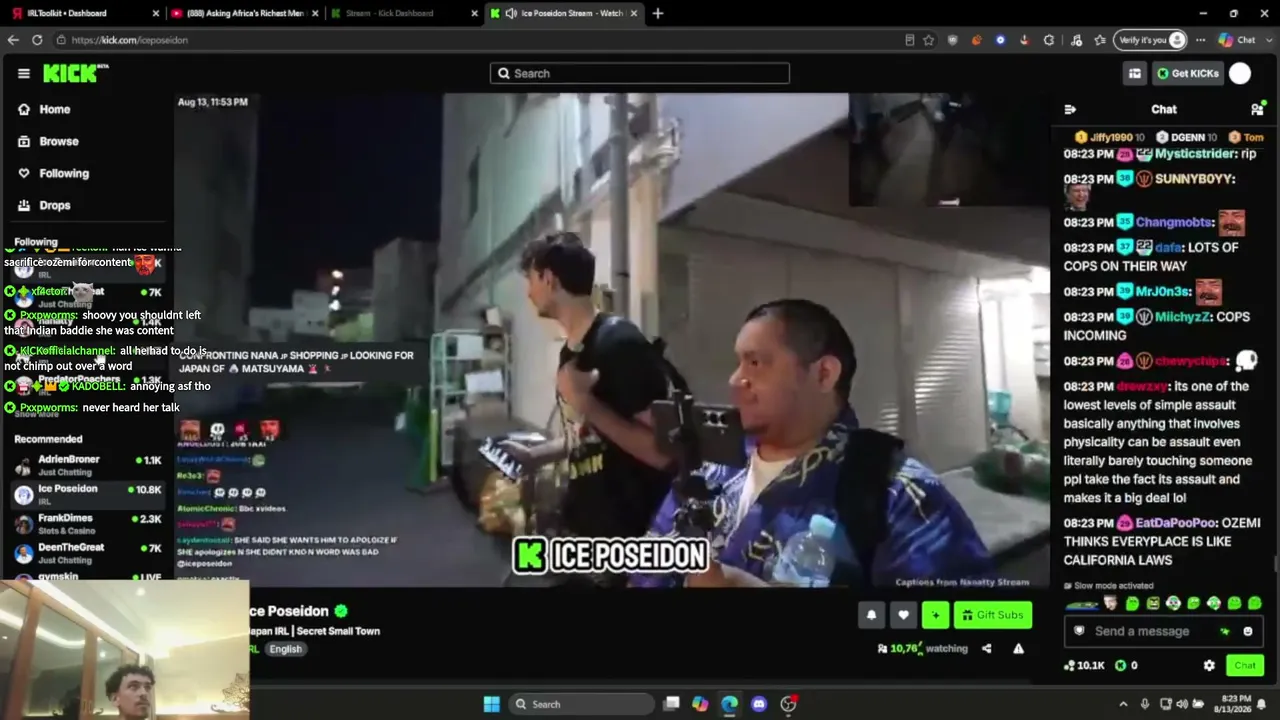Follow Ice Poseidon with the heart button
1280x720 pixels.
click(903, 615)
